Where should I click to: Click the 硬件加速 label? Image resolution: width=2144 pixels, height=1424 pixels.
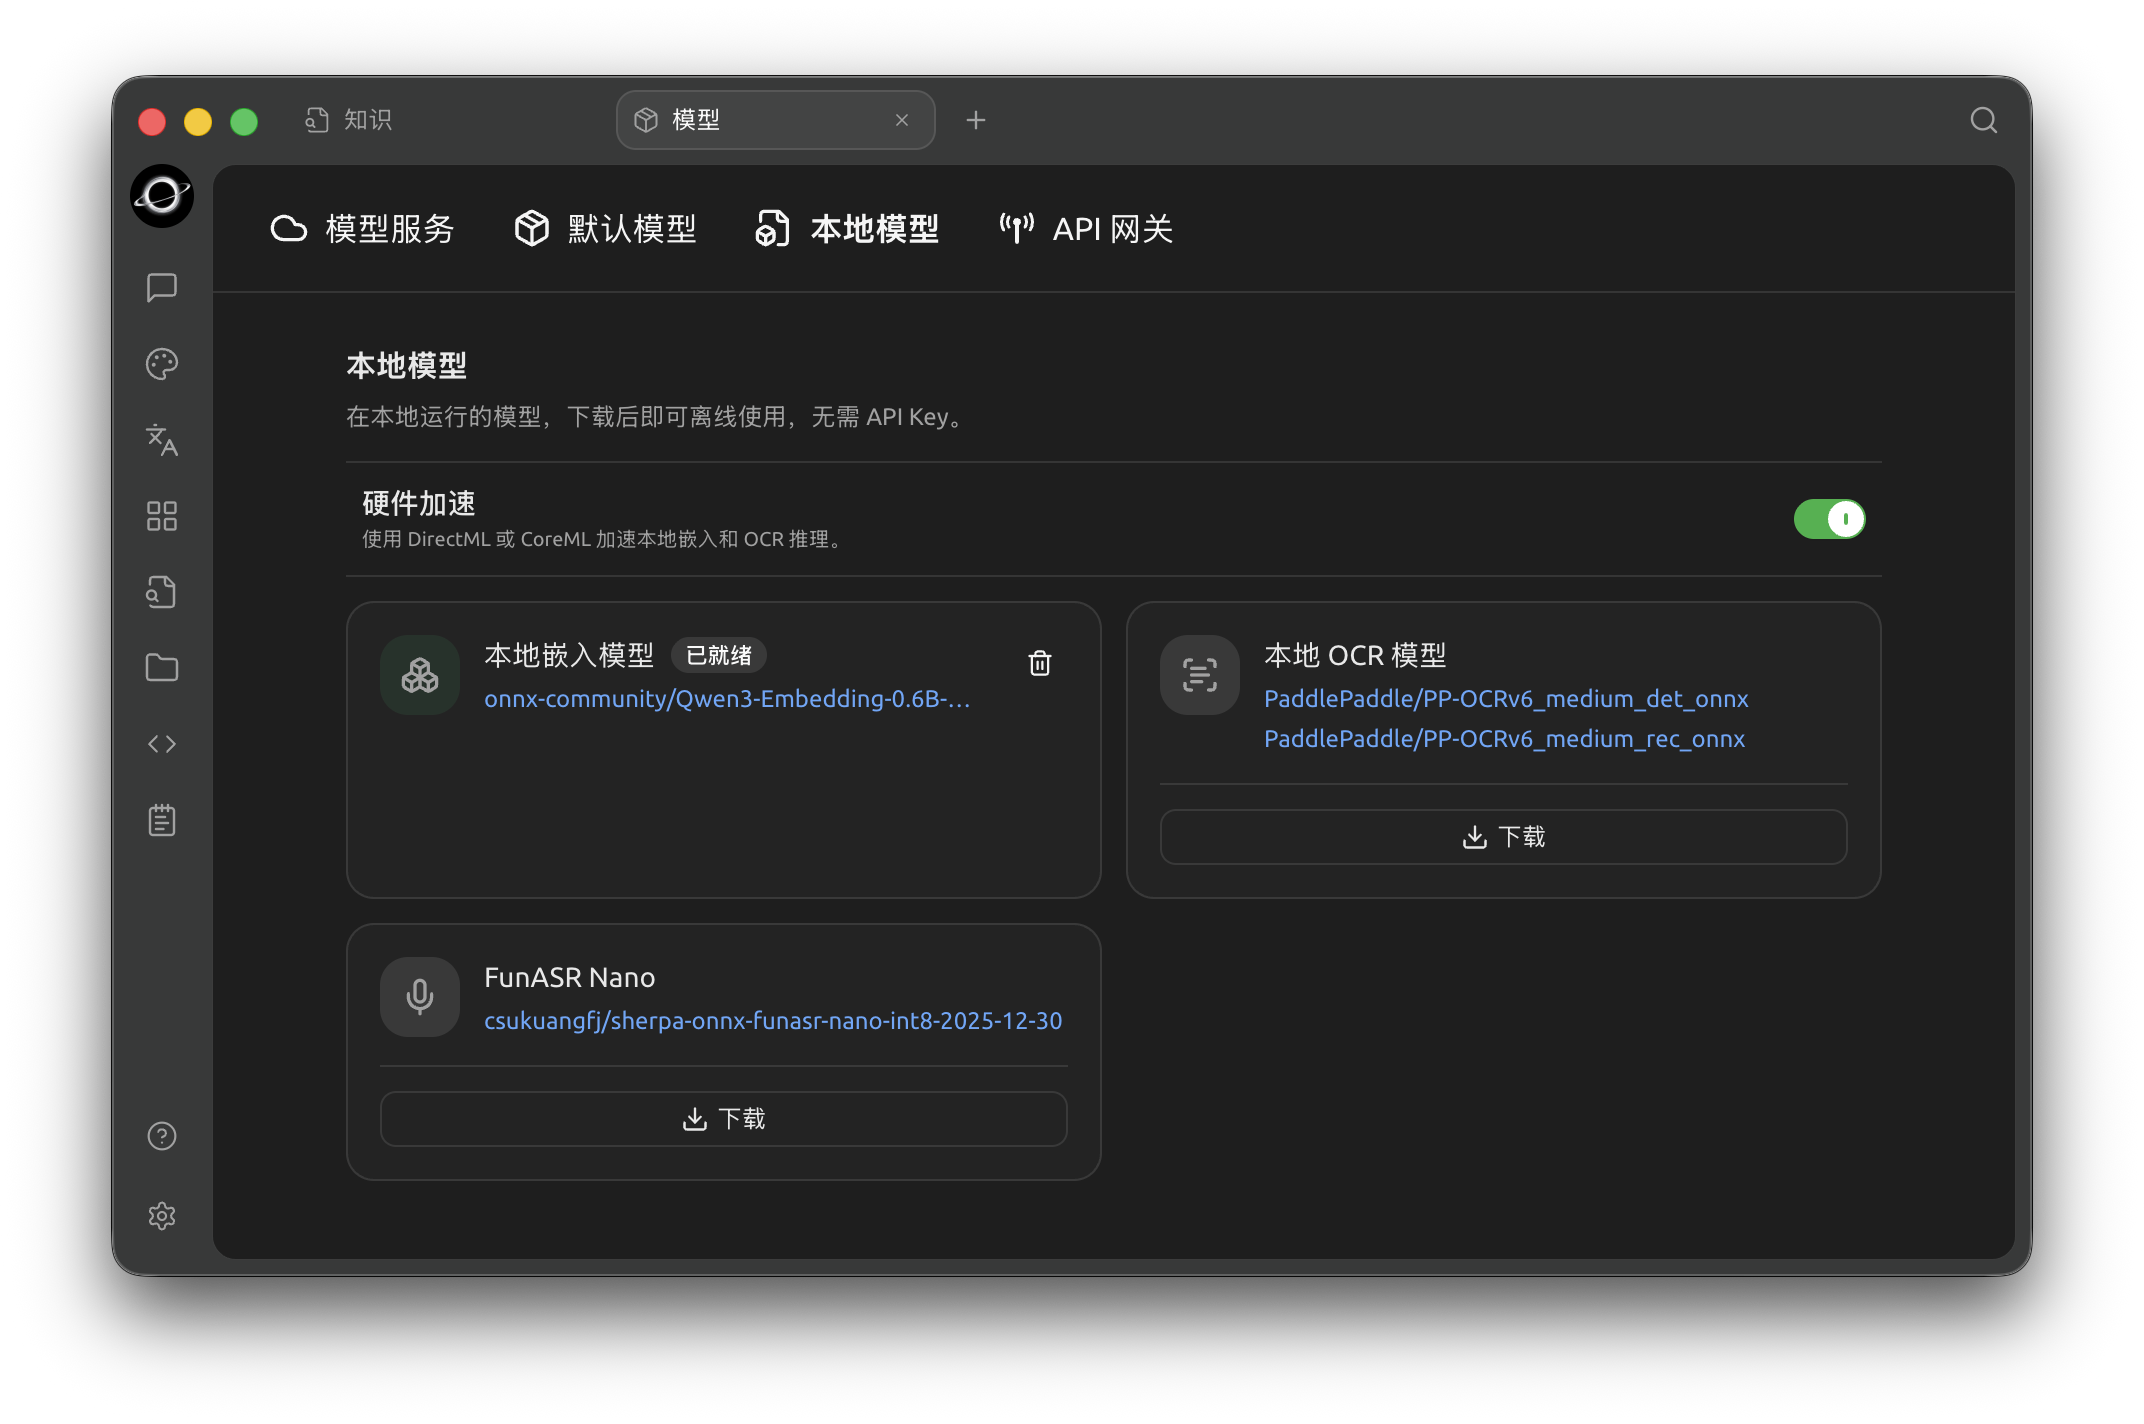(419, 503)
